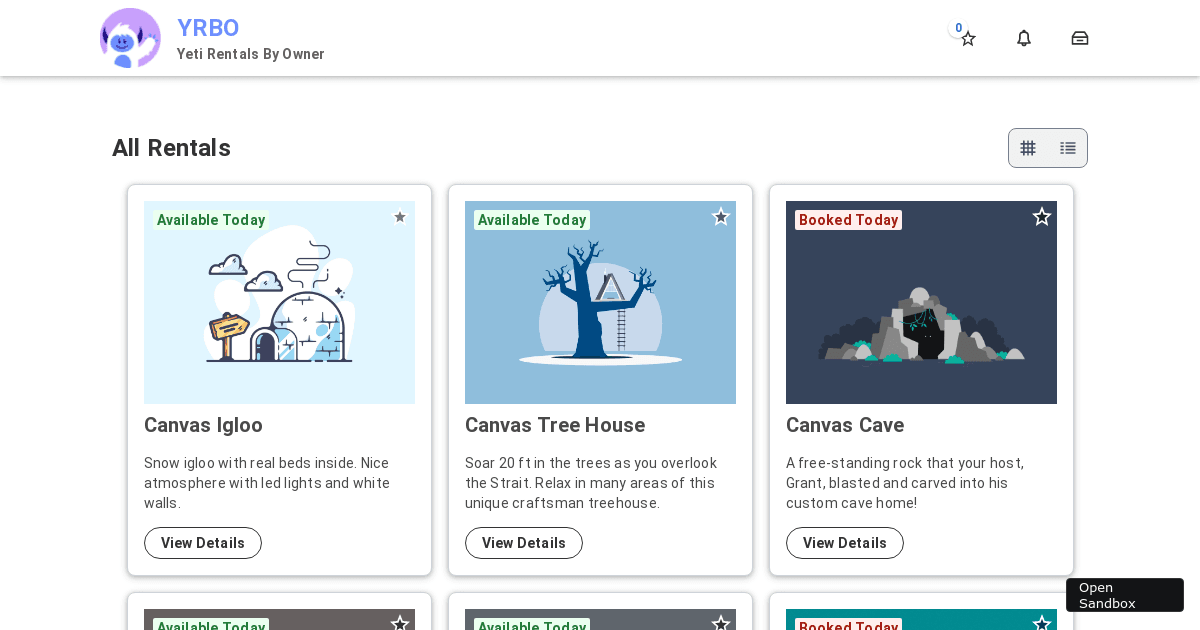This screenshot has height=630, width=1200.
Task: Open the favorites star in the header
Action: pyautogui.click(x=967, y=39)
